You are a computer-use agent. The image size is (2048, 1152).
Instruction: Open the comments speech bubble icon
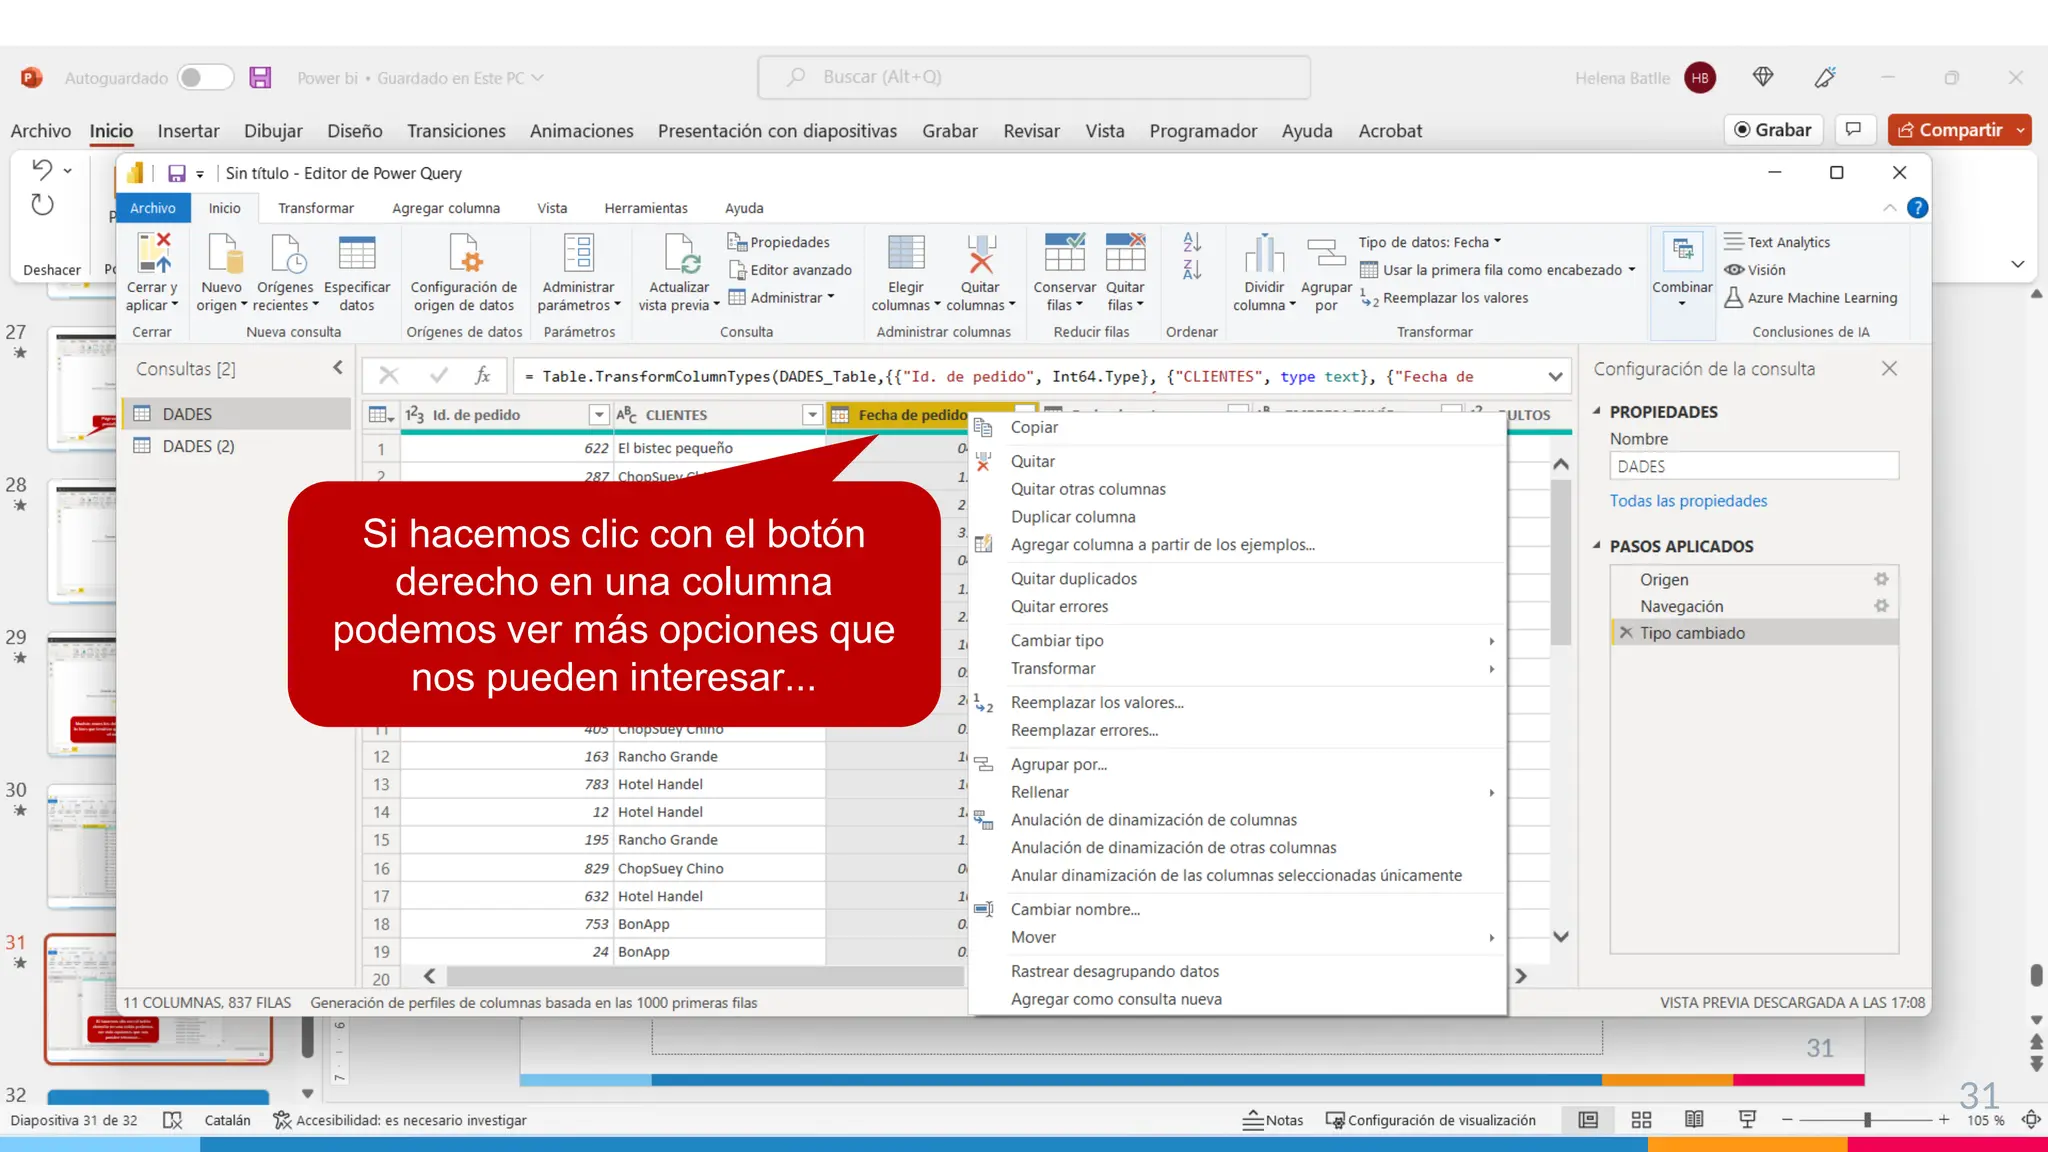click(x=1853, y=130)
